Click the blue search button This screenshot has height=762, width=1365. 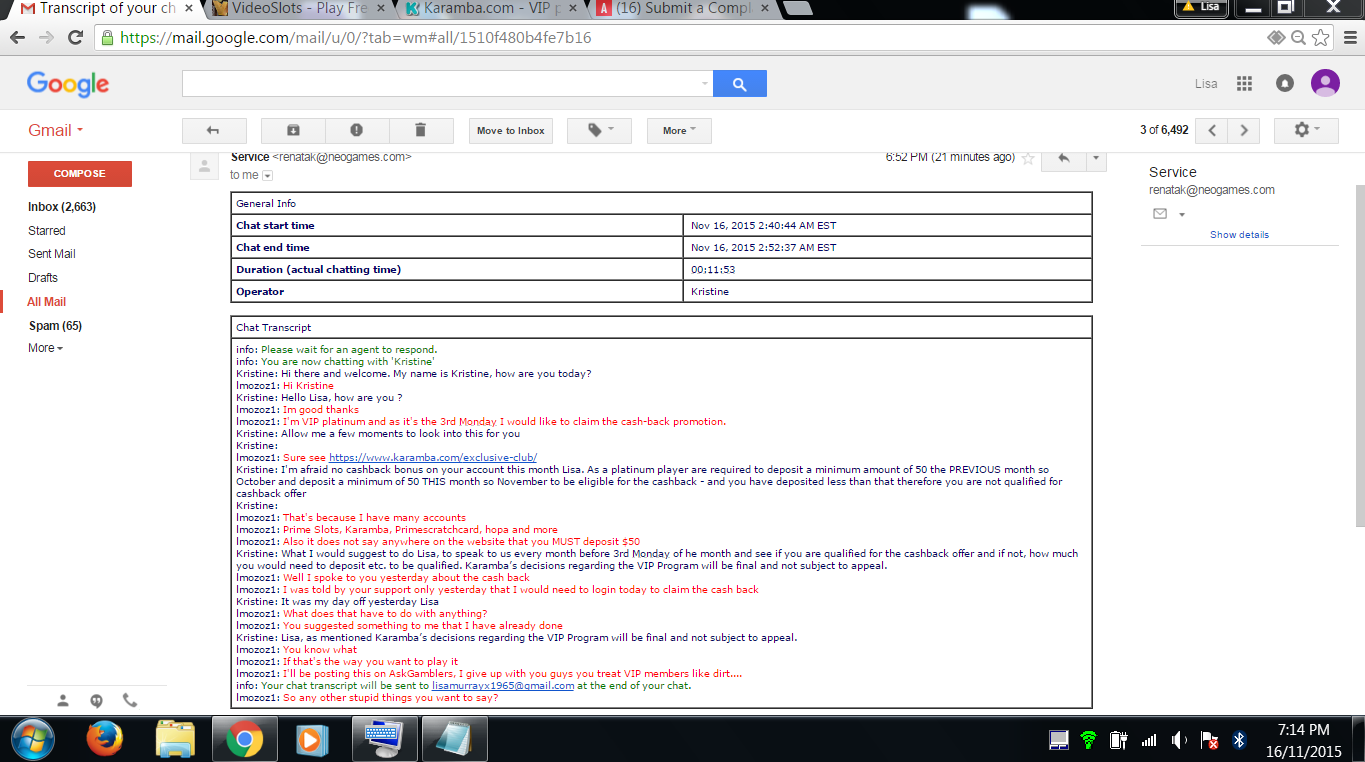tap(740, 84)
